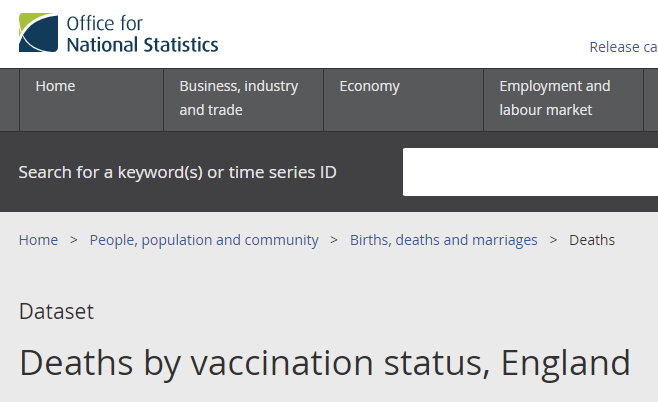This screenshot has height=402, width=658.
Task: Click the chevron before the 'Deaths' breadcrumb
Action: 553,240
